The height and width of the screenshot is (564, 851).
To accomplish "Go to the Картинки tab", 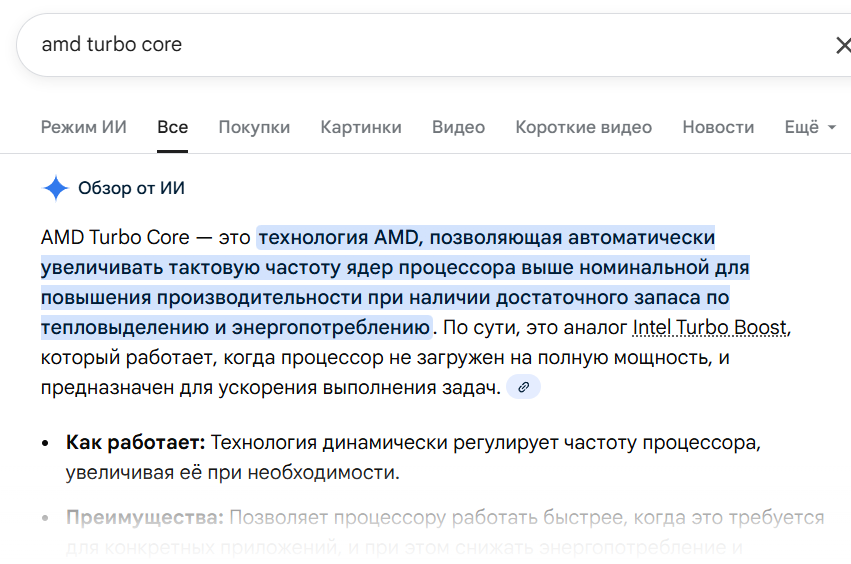I will pos(361,127).
